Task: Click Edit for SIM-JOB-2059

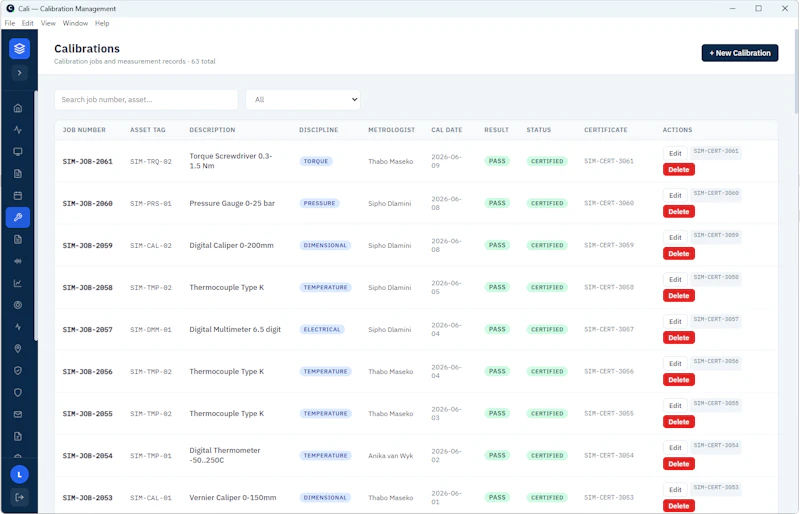Action: pyautogui.click(x=675, y=237)
